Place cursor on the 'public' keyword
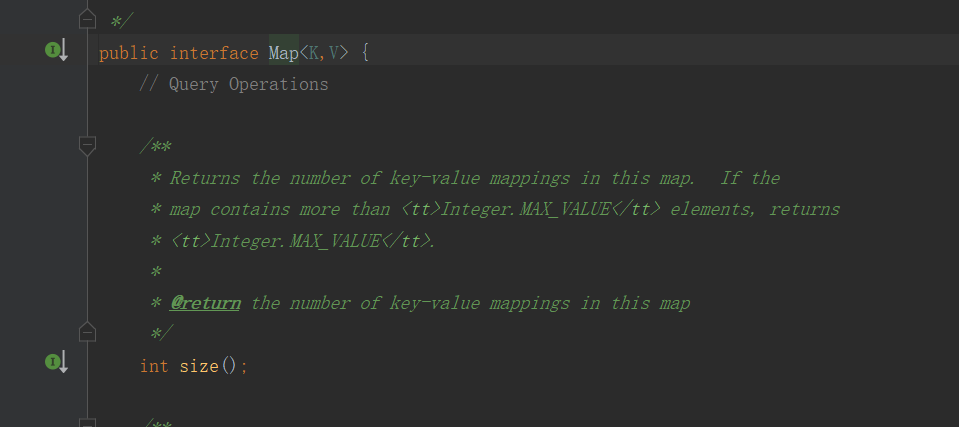Screen dimensions: 959x427 click(129, 52)
